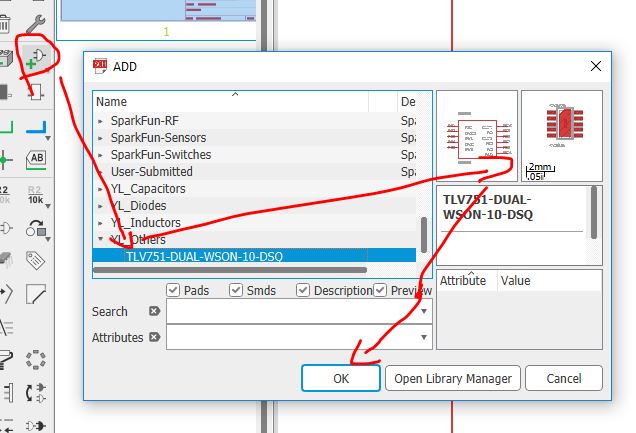This screenshot has width=636, height=433.
Task: Expand the YL_Capacitors library node
Action: point(100,189)
